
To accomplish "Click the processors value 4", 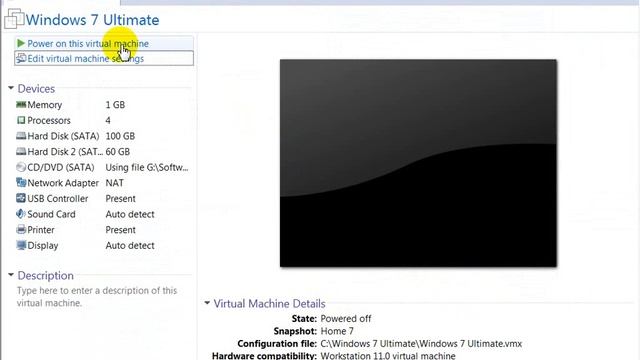I will pyautogui.click(x=108, y=120).
